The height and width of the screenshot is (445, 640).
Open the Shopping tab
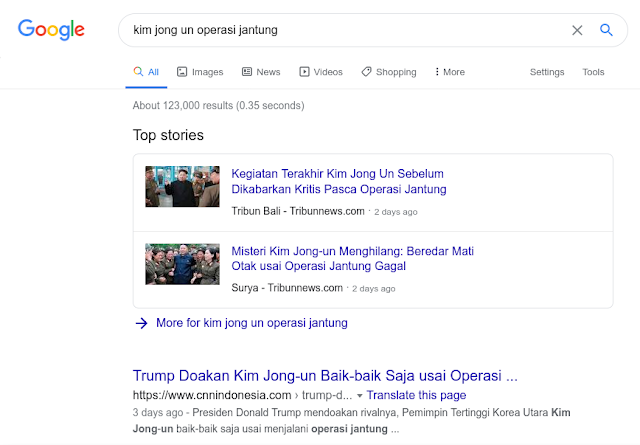click(x=389, y=72)
